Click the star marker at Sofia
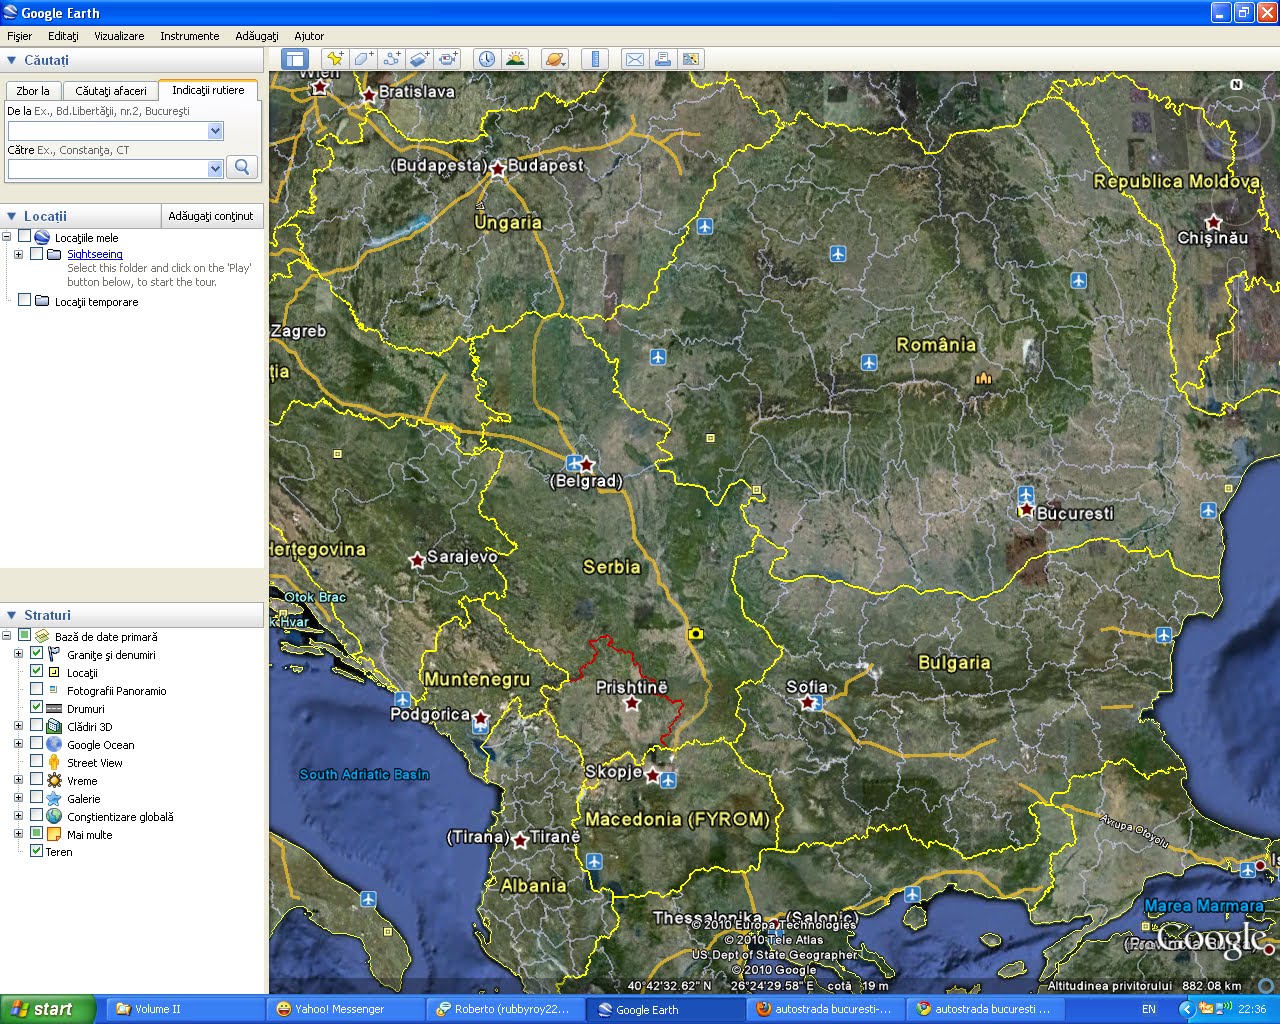The width and height of the screenshot is (1280, 1024). click(807, 702)
